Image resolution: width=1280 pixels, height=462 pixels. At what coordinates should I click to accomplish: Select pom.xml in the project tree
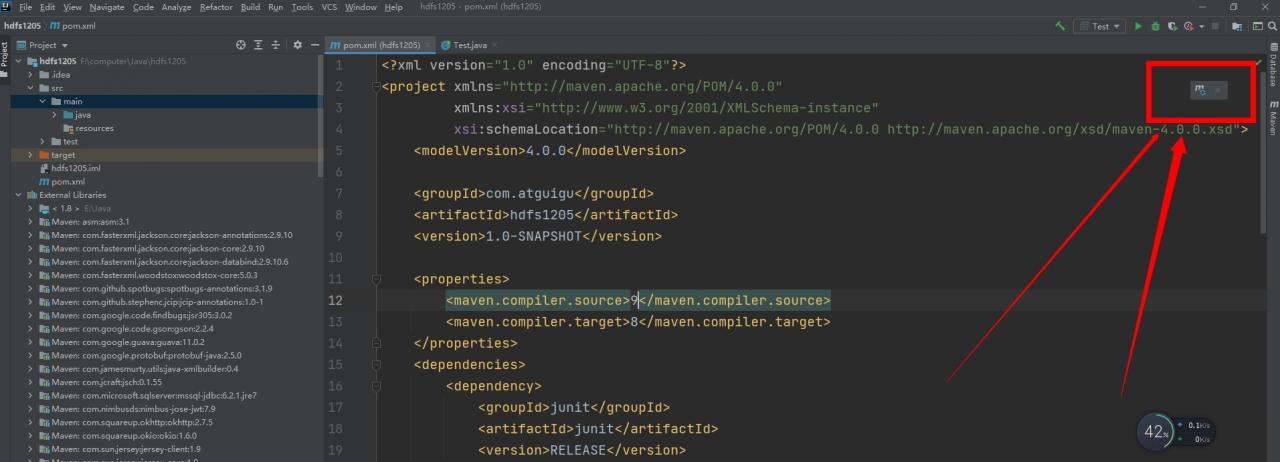point(68,182)
